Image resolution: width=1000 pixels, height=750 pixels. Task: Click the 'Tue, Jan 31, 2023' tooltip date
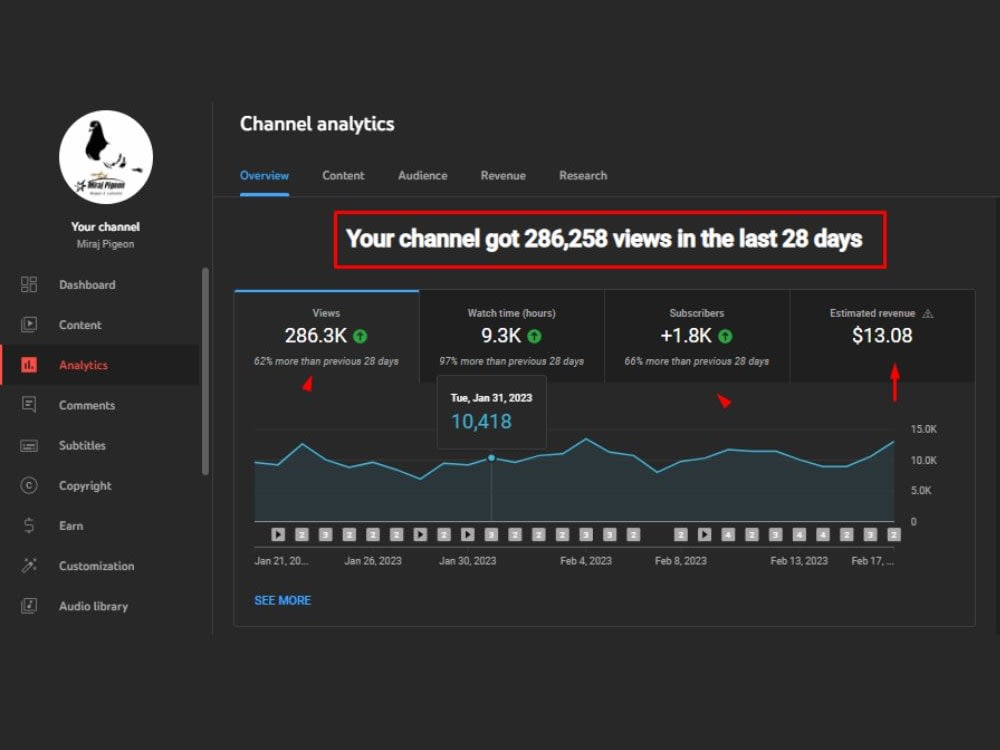coord(491,397)
